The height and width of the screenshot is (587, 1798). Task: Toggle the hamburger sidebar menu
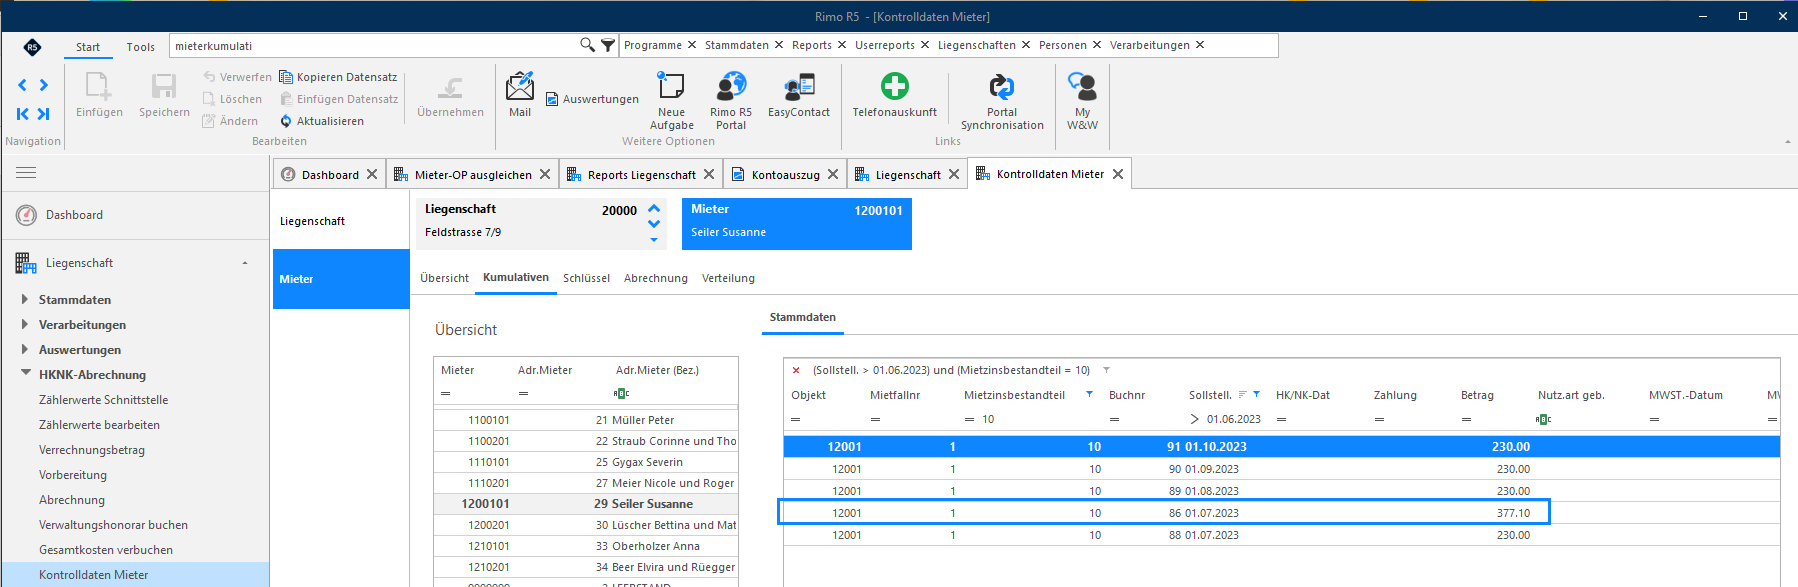(26, 173)
